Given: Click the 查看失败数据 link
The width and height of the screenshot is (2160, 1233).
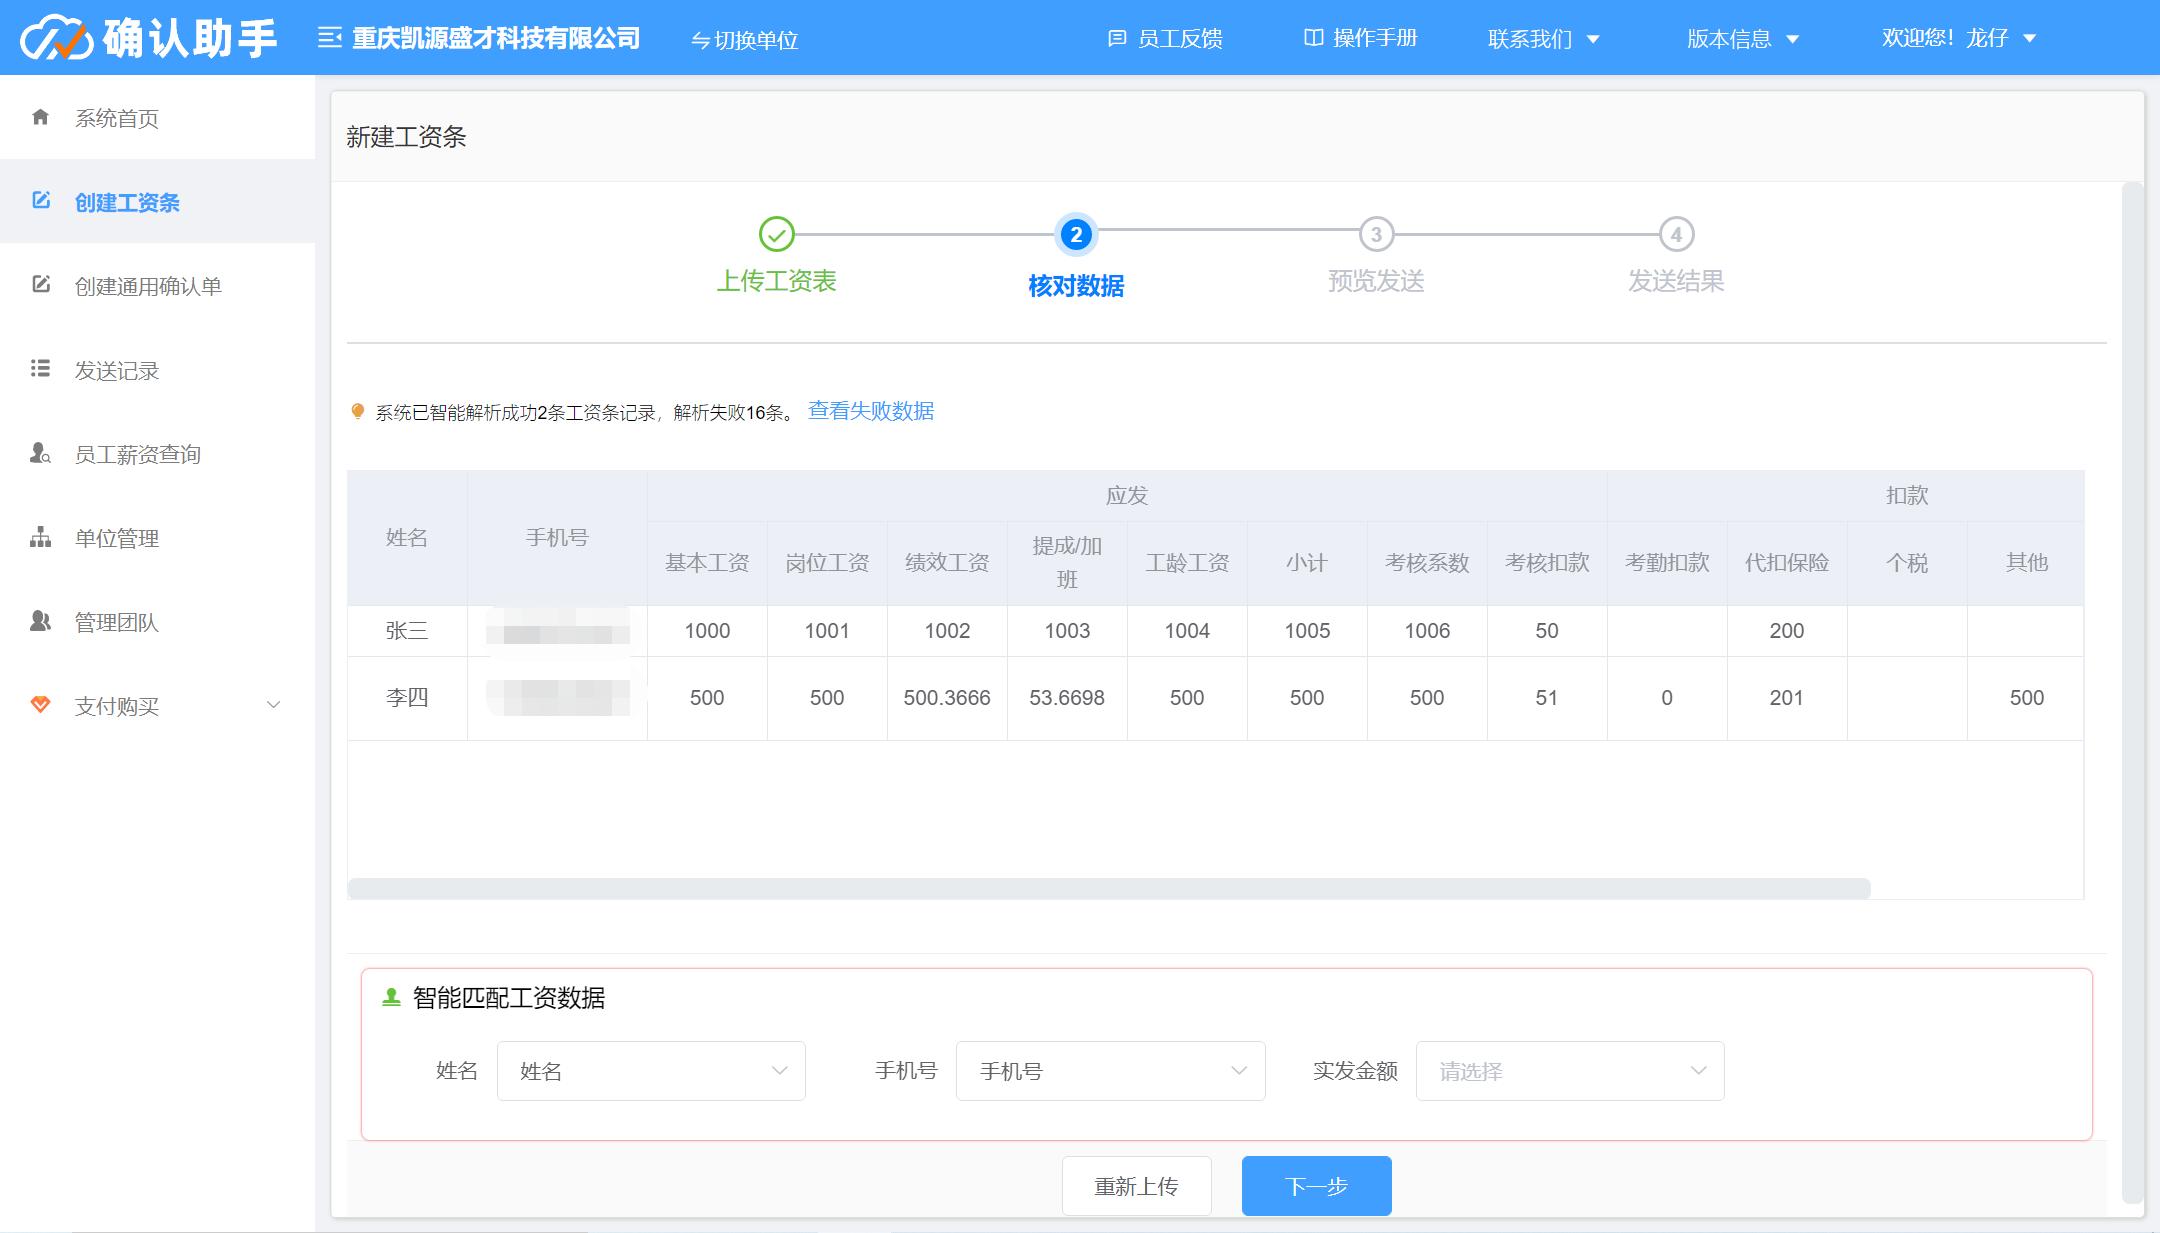Looking at the screenshot, I should (871, 411).
